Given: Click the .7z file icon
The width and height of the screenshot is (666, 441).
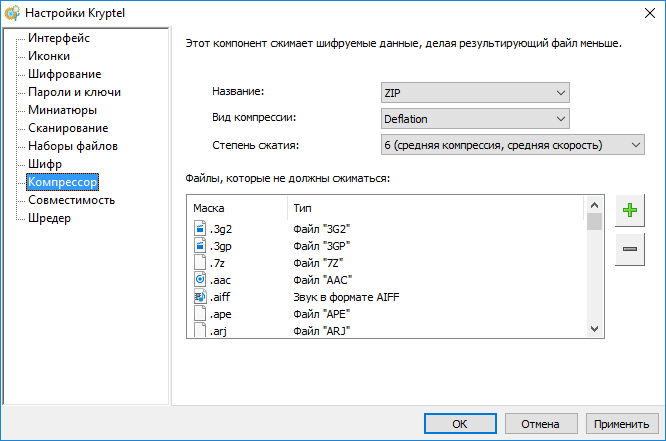Looking at the screenshot, I should pyautogui.click(x=199, y=263).
